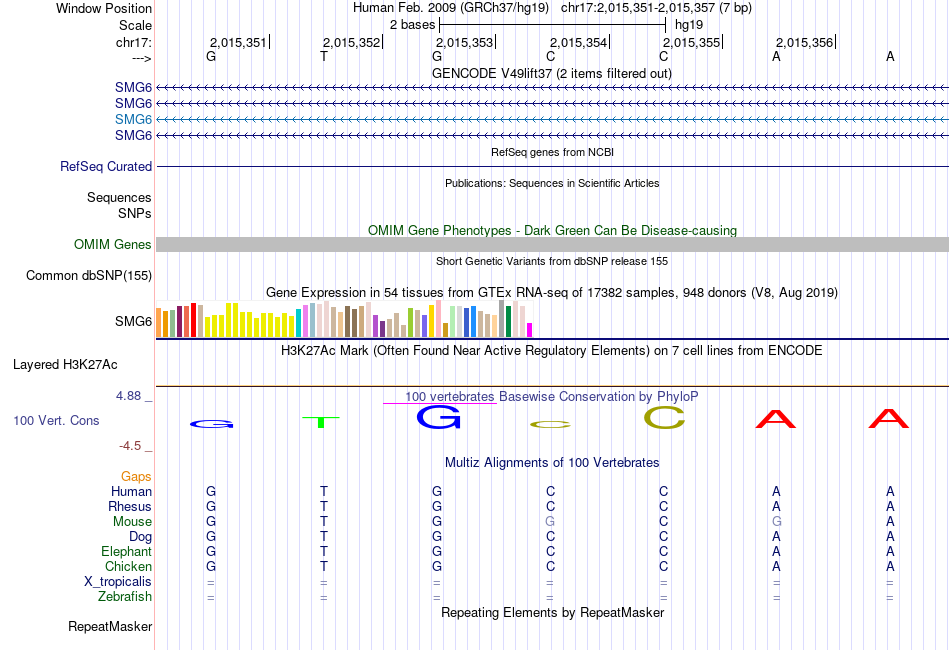Click the large olive C conservation logo

pyautogui.click(x=665, y=417)
